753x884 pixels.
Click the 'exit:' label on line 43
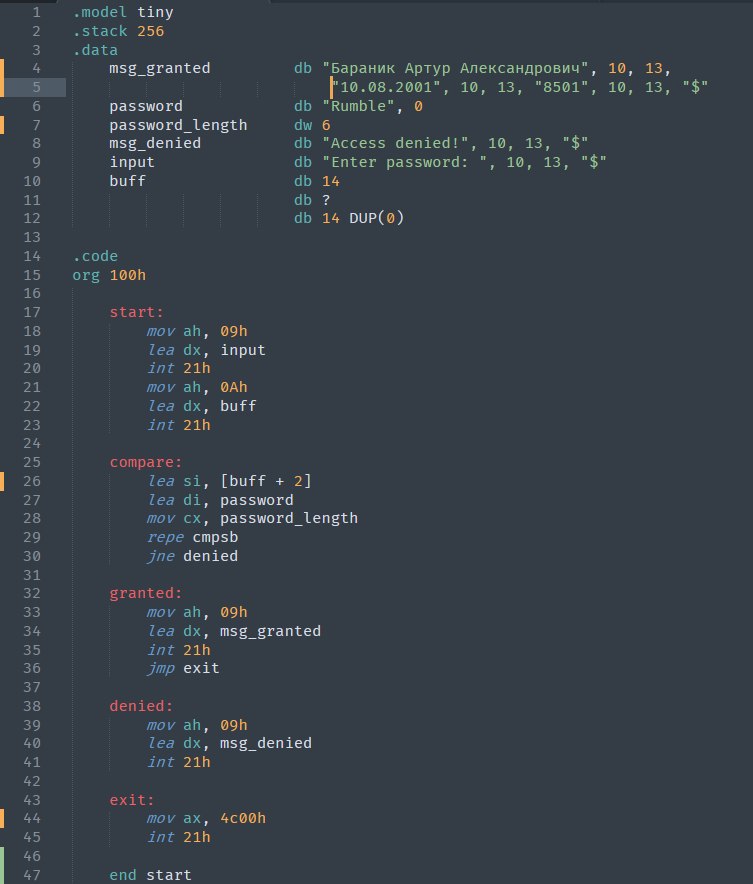point(132,800)
